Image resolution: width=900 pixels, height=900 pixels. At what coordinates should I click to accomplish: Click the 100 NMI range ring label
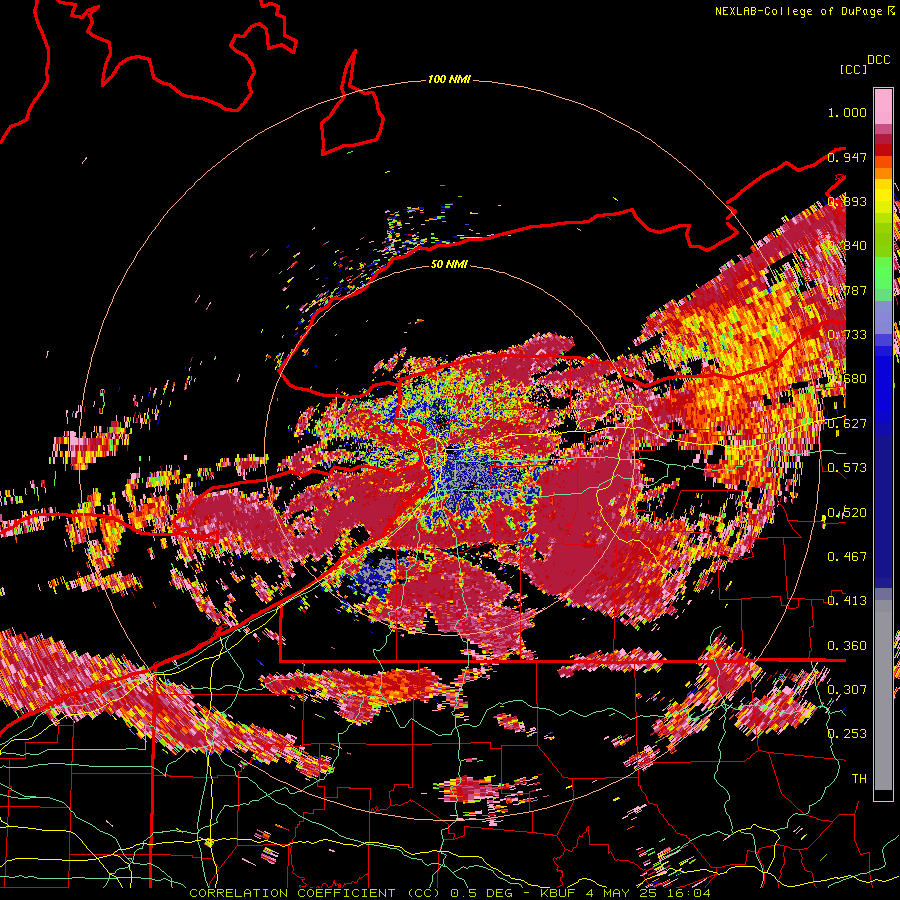(x=449, y=79)
